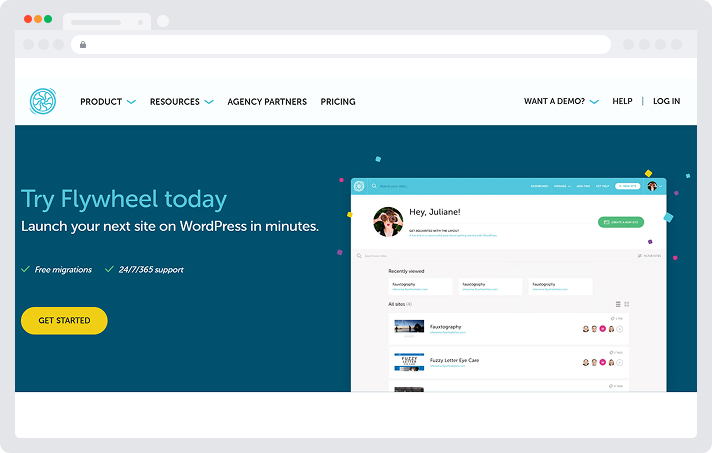This screenshot has width=712, height=453.
Task: Click the Try Flywheel today headline
Action: (x=124, y=199)
